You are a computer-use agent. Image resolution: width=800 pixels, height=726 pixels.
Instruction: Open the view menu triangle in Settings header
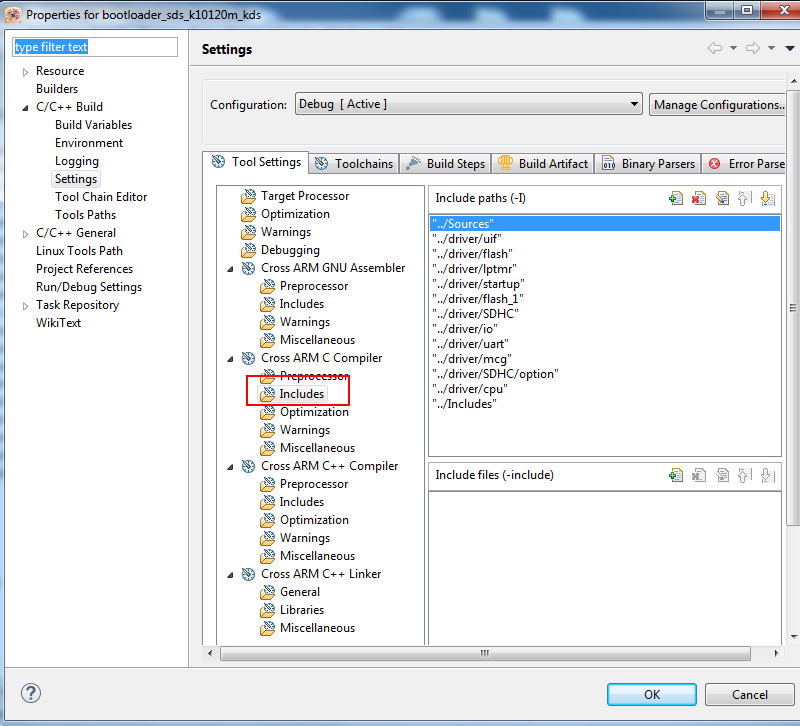(790, 48)
